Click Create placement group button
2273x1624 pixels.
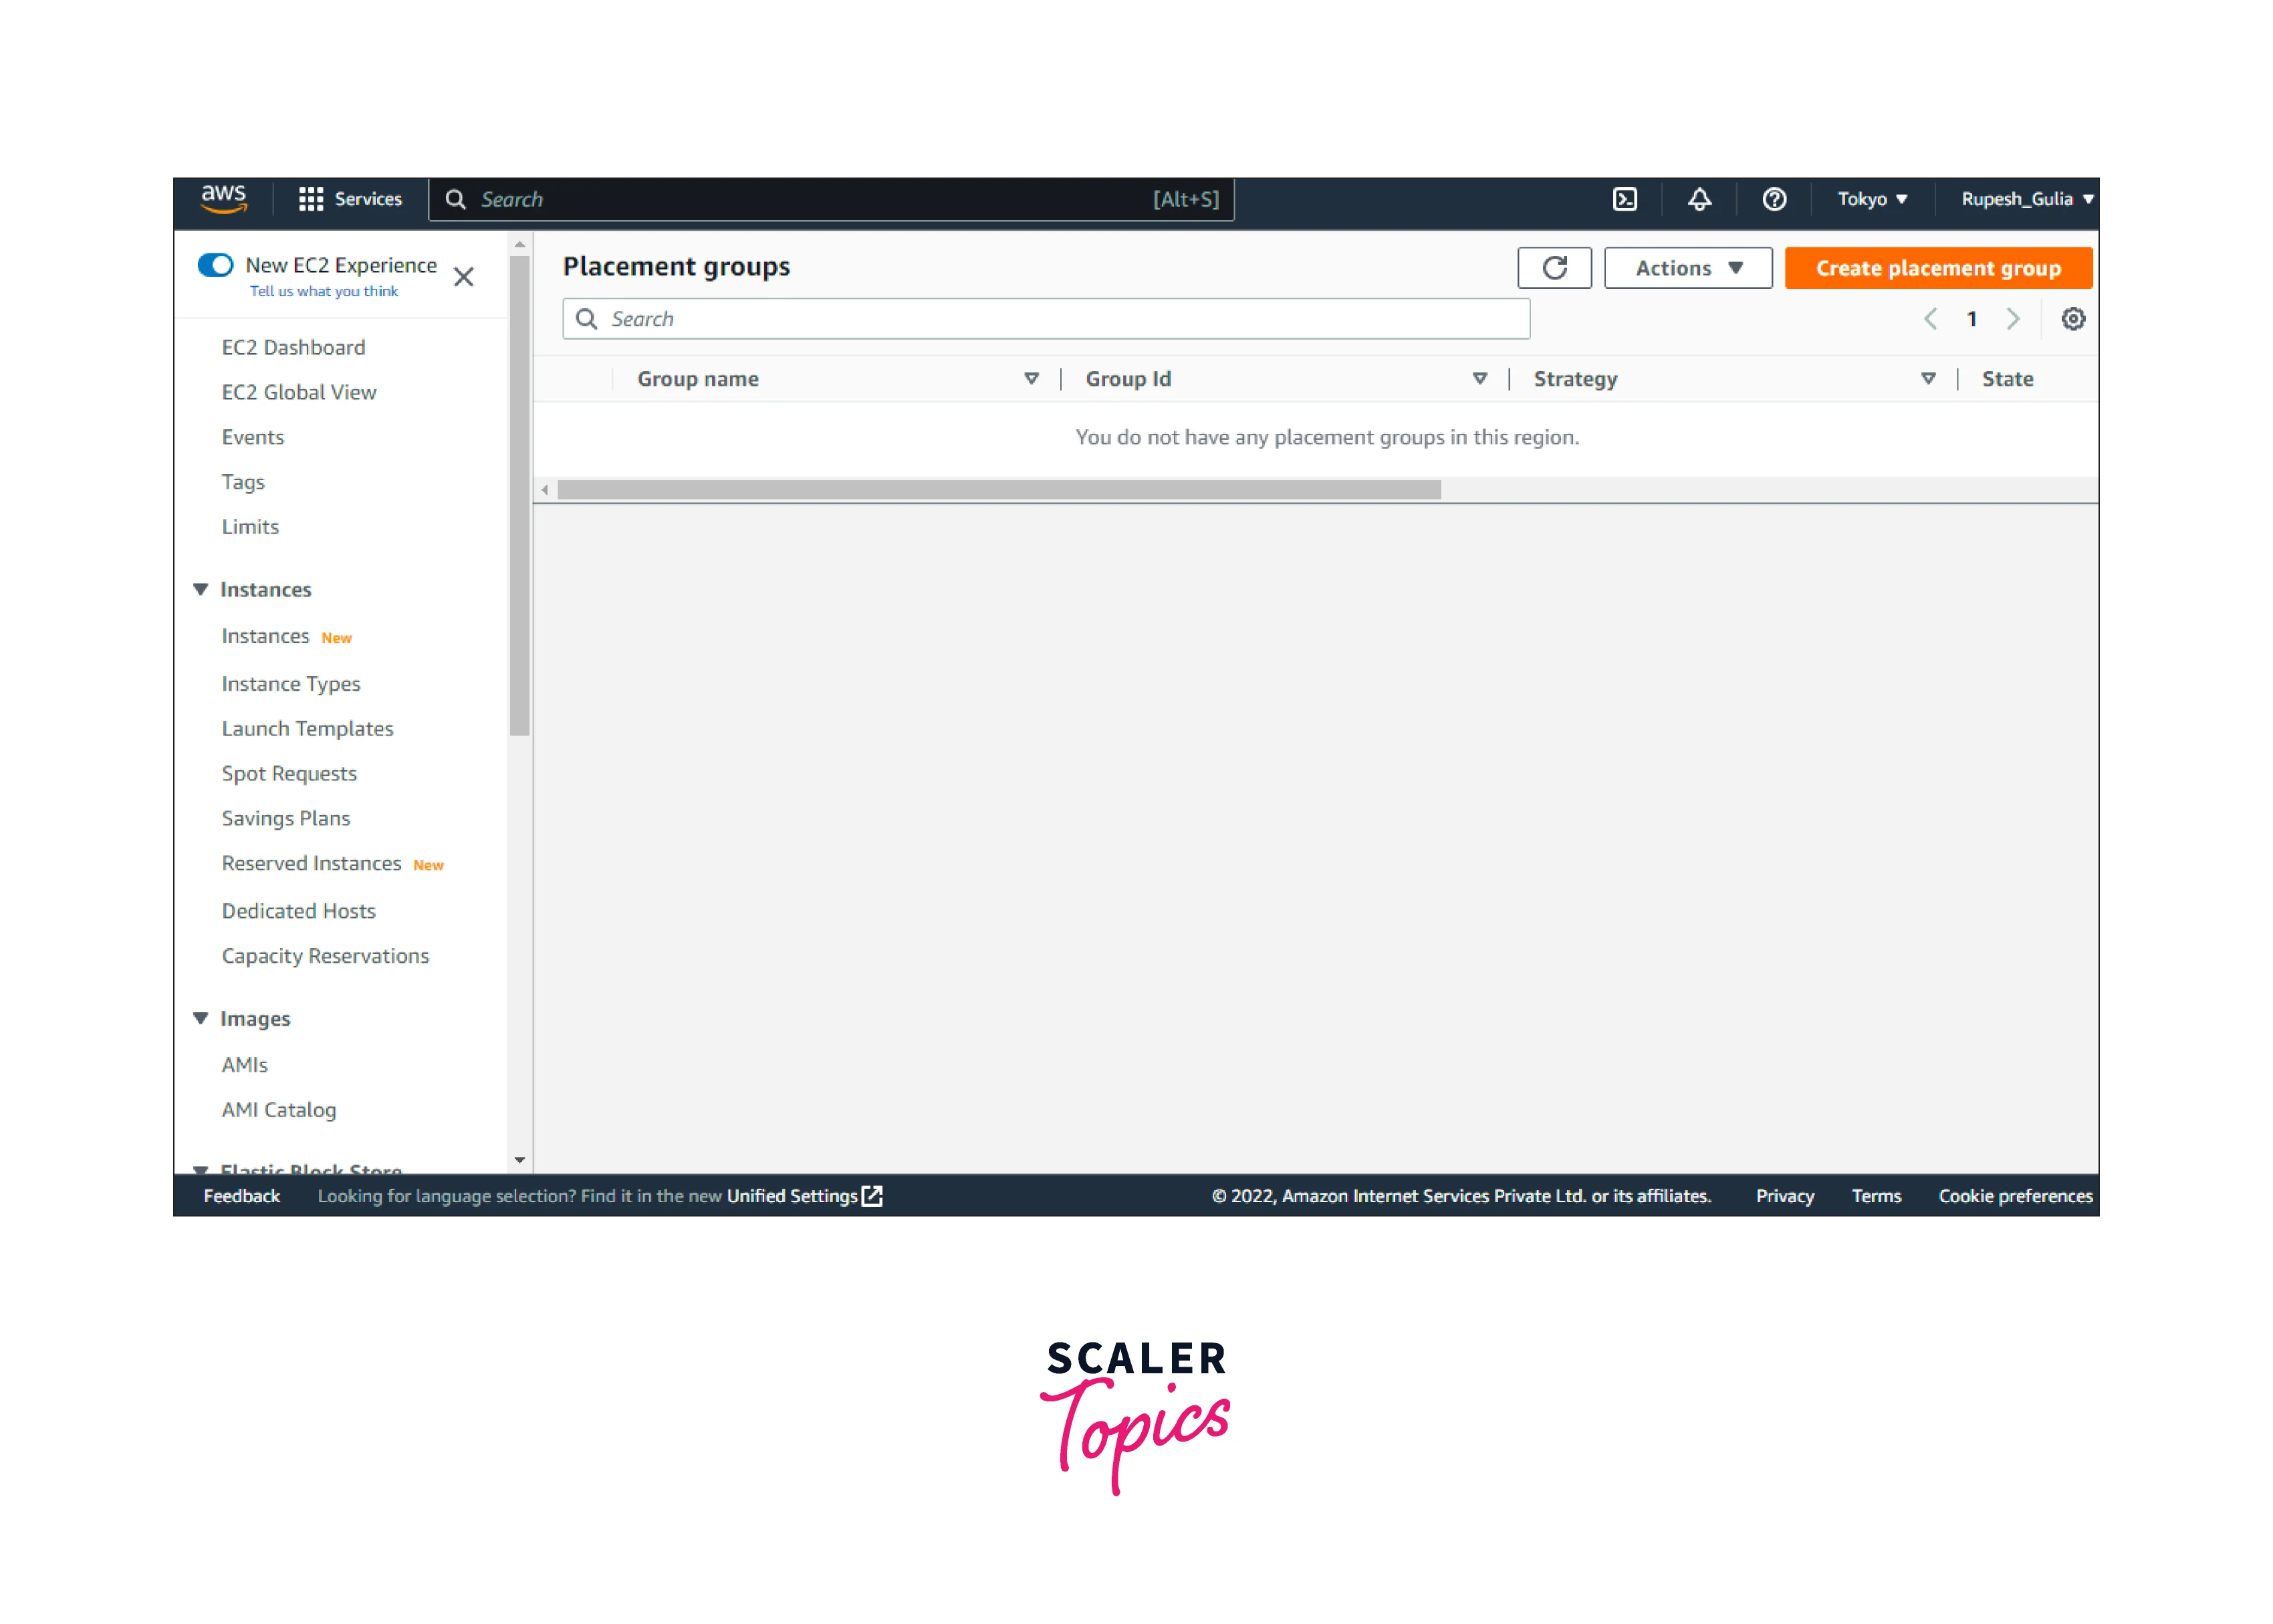pos(1937,268)
